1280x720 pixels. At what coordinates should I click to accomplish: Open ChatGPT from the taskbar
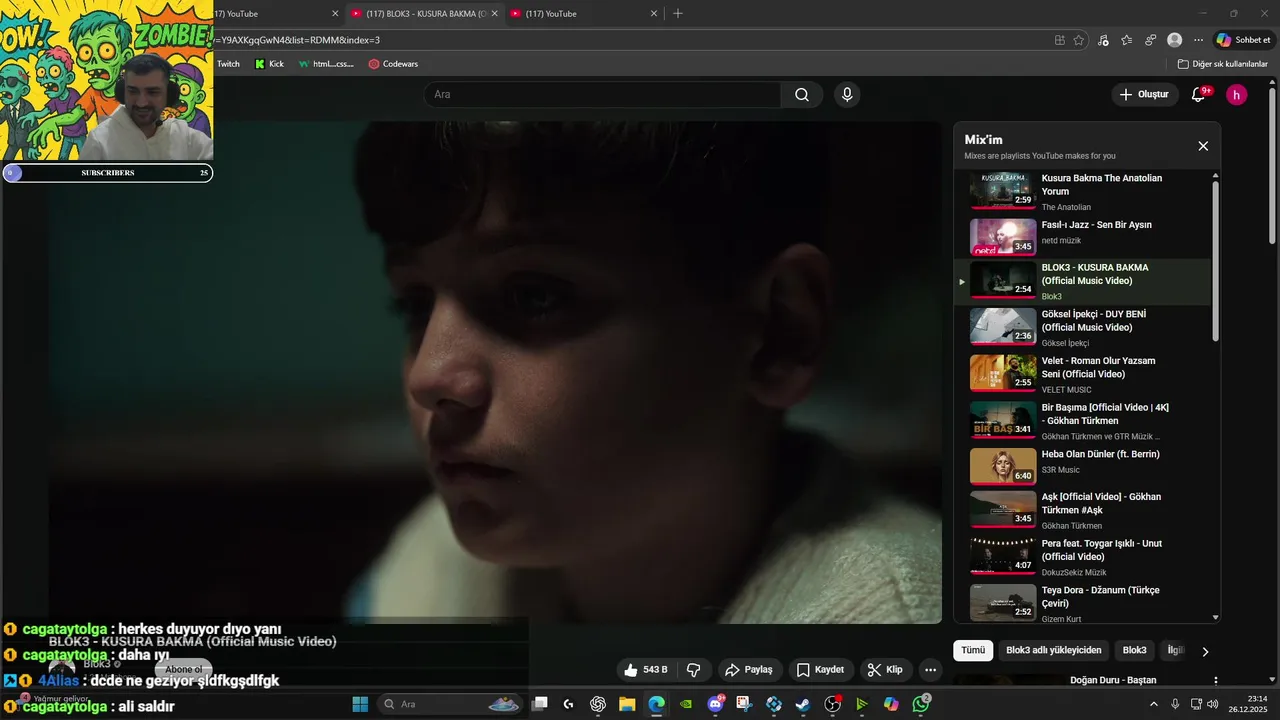click(x=598, y=704)
